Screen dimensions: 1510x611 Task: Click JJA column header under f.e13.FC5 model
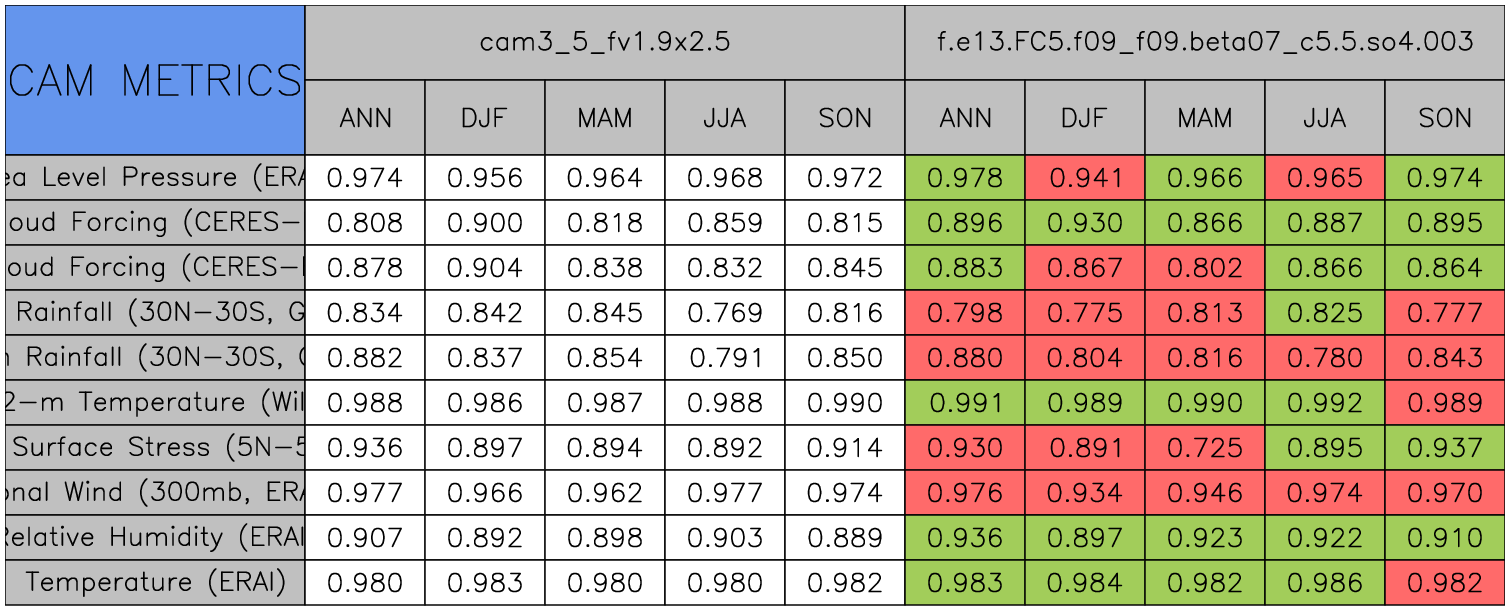[1325, 118]
